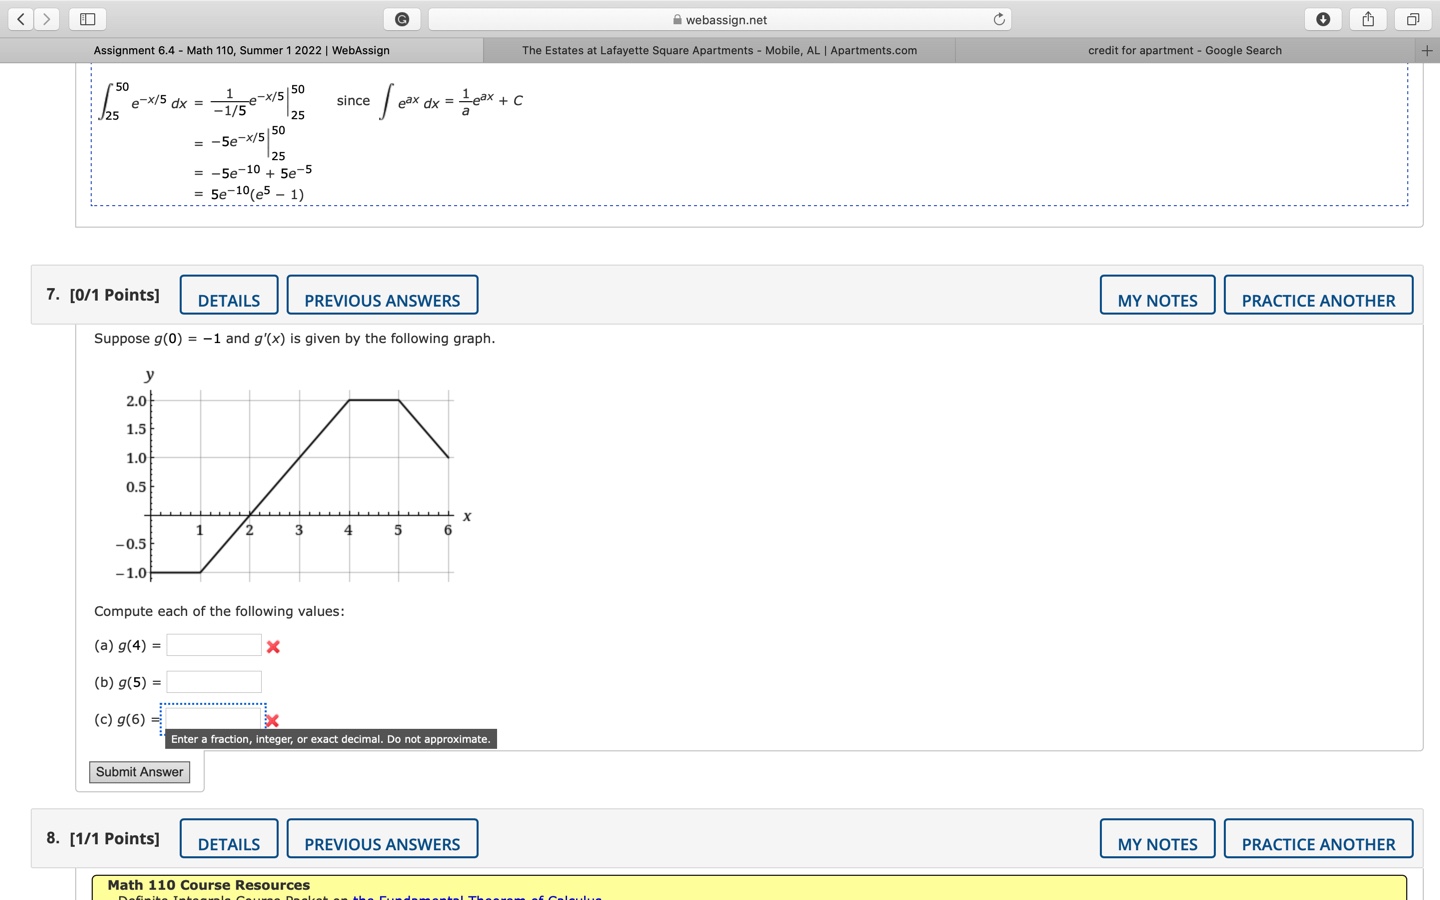This screenshot has height=900, width=1440.
Task: Click the g(5) answer input field
Action: click(213, 681)
